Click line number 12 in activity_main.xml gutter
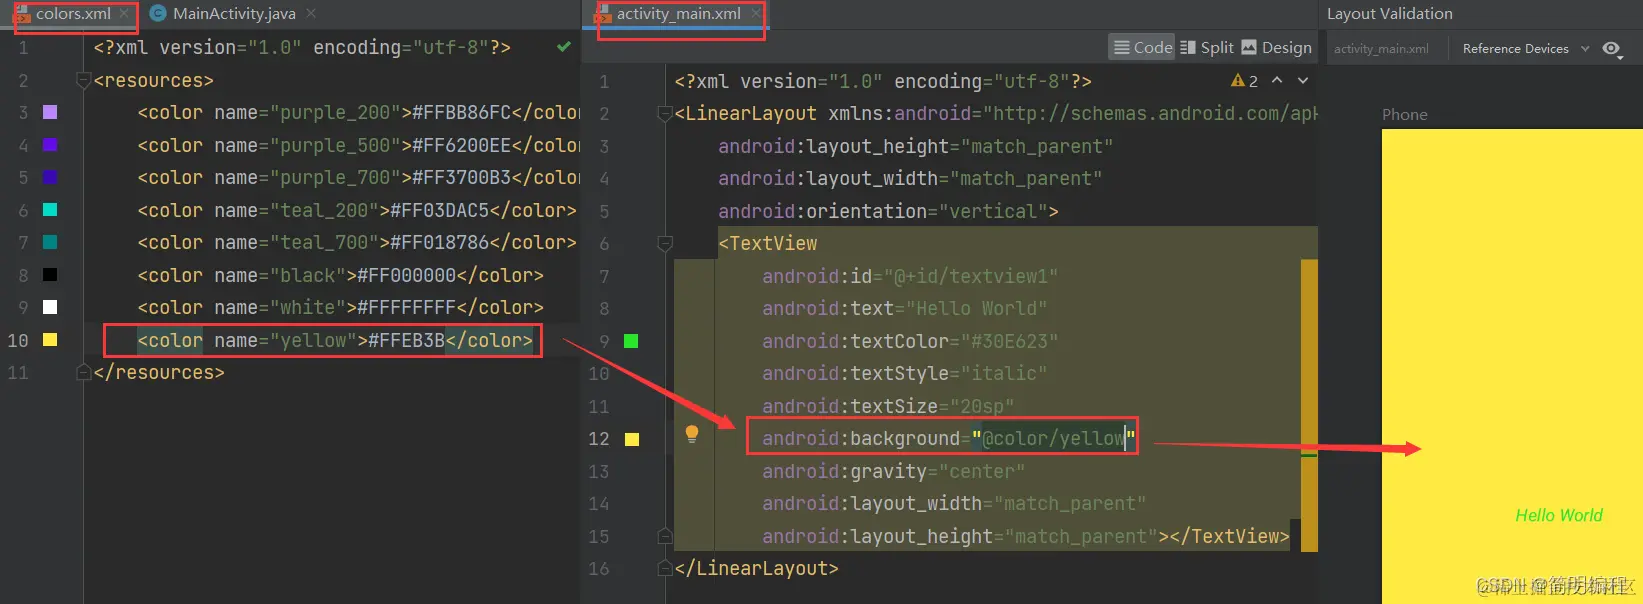The height and width of the screenshot is (604, 1643). tap(599, 438)
